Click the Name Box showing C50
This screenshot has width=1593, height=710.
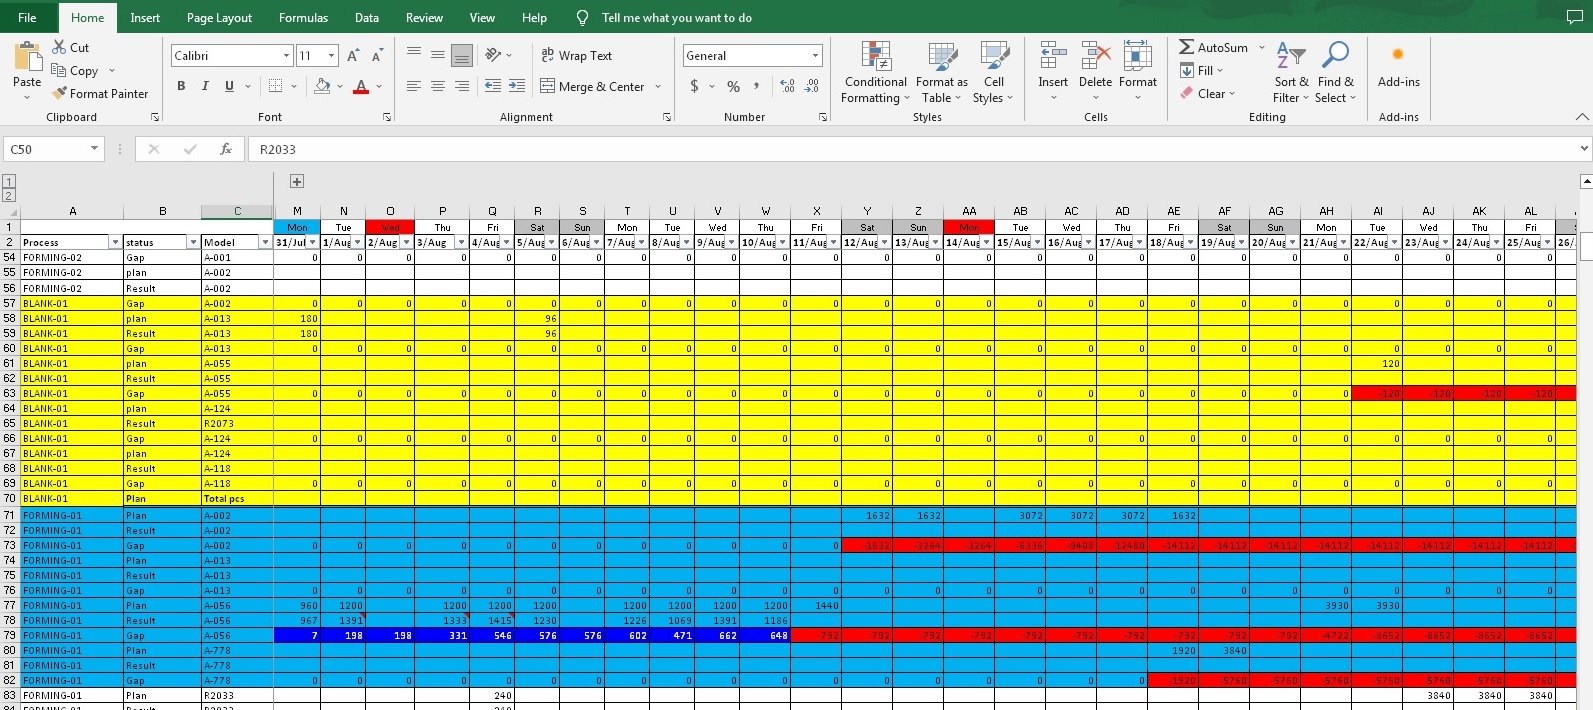45,149
